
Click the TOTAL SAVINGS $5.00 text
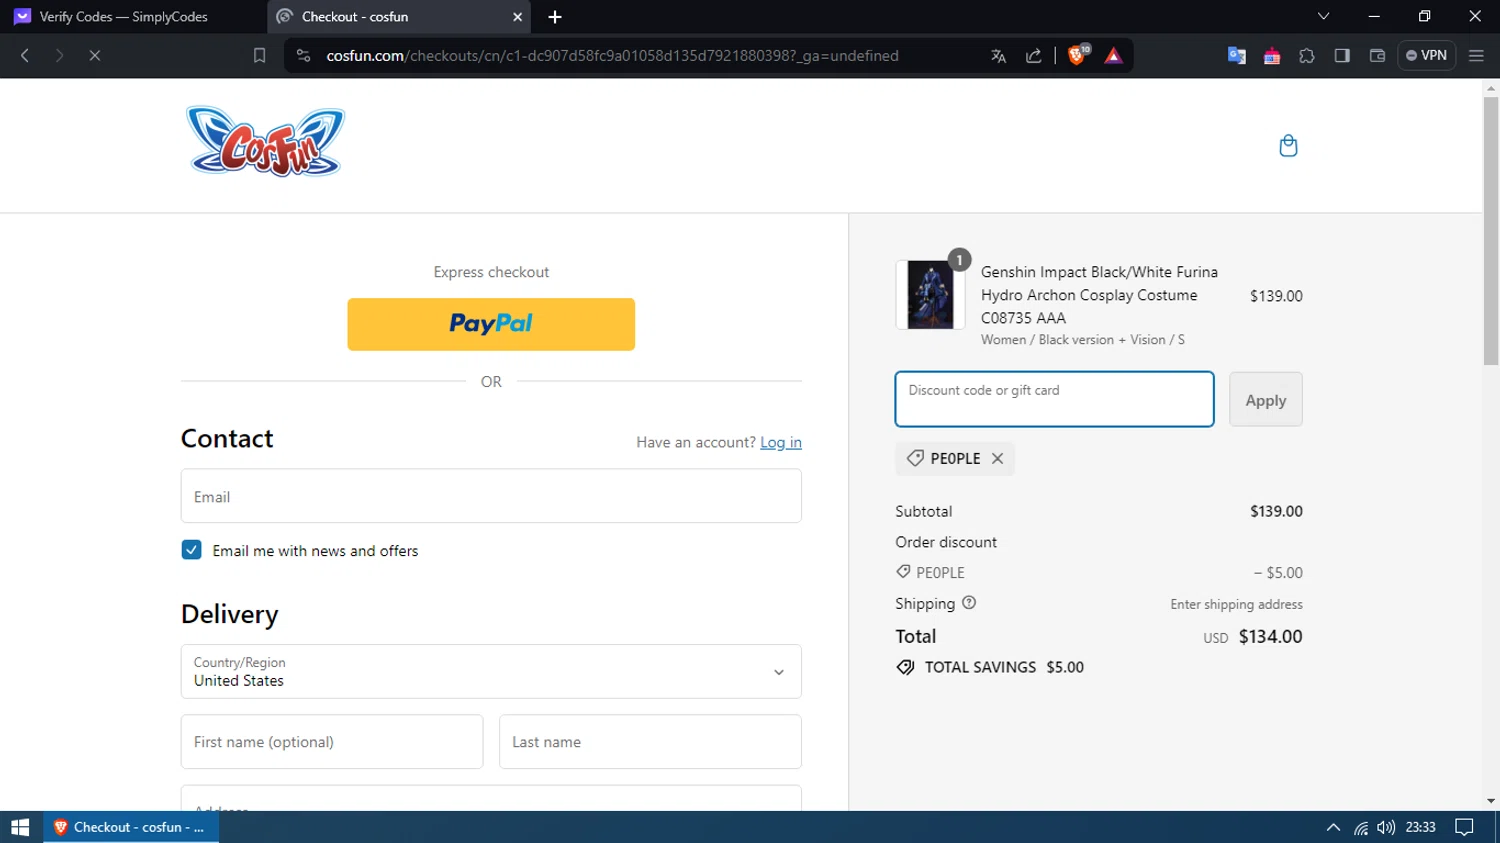coord(1004,667)
